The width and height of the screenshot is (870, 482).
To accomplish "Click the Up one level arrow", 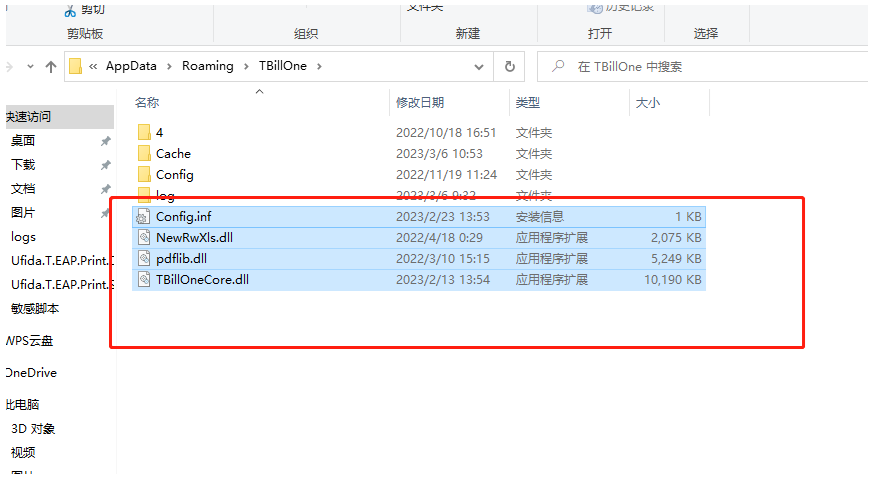I will click(x=51, y=67).
